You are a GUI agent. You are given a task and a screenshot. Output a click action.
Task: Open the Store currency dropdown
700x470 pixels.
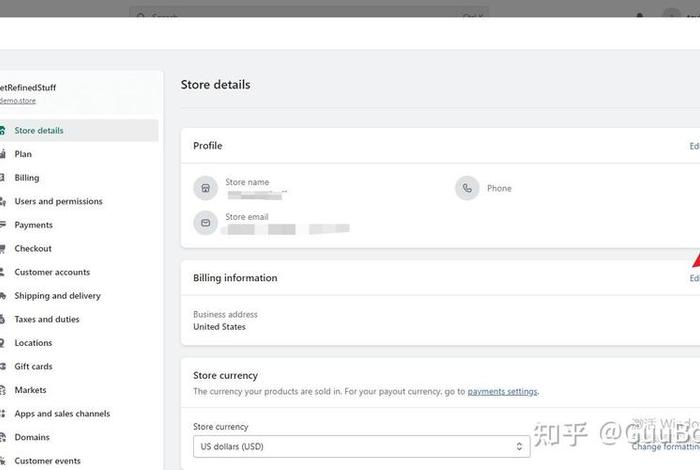click(362, 446)
